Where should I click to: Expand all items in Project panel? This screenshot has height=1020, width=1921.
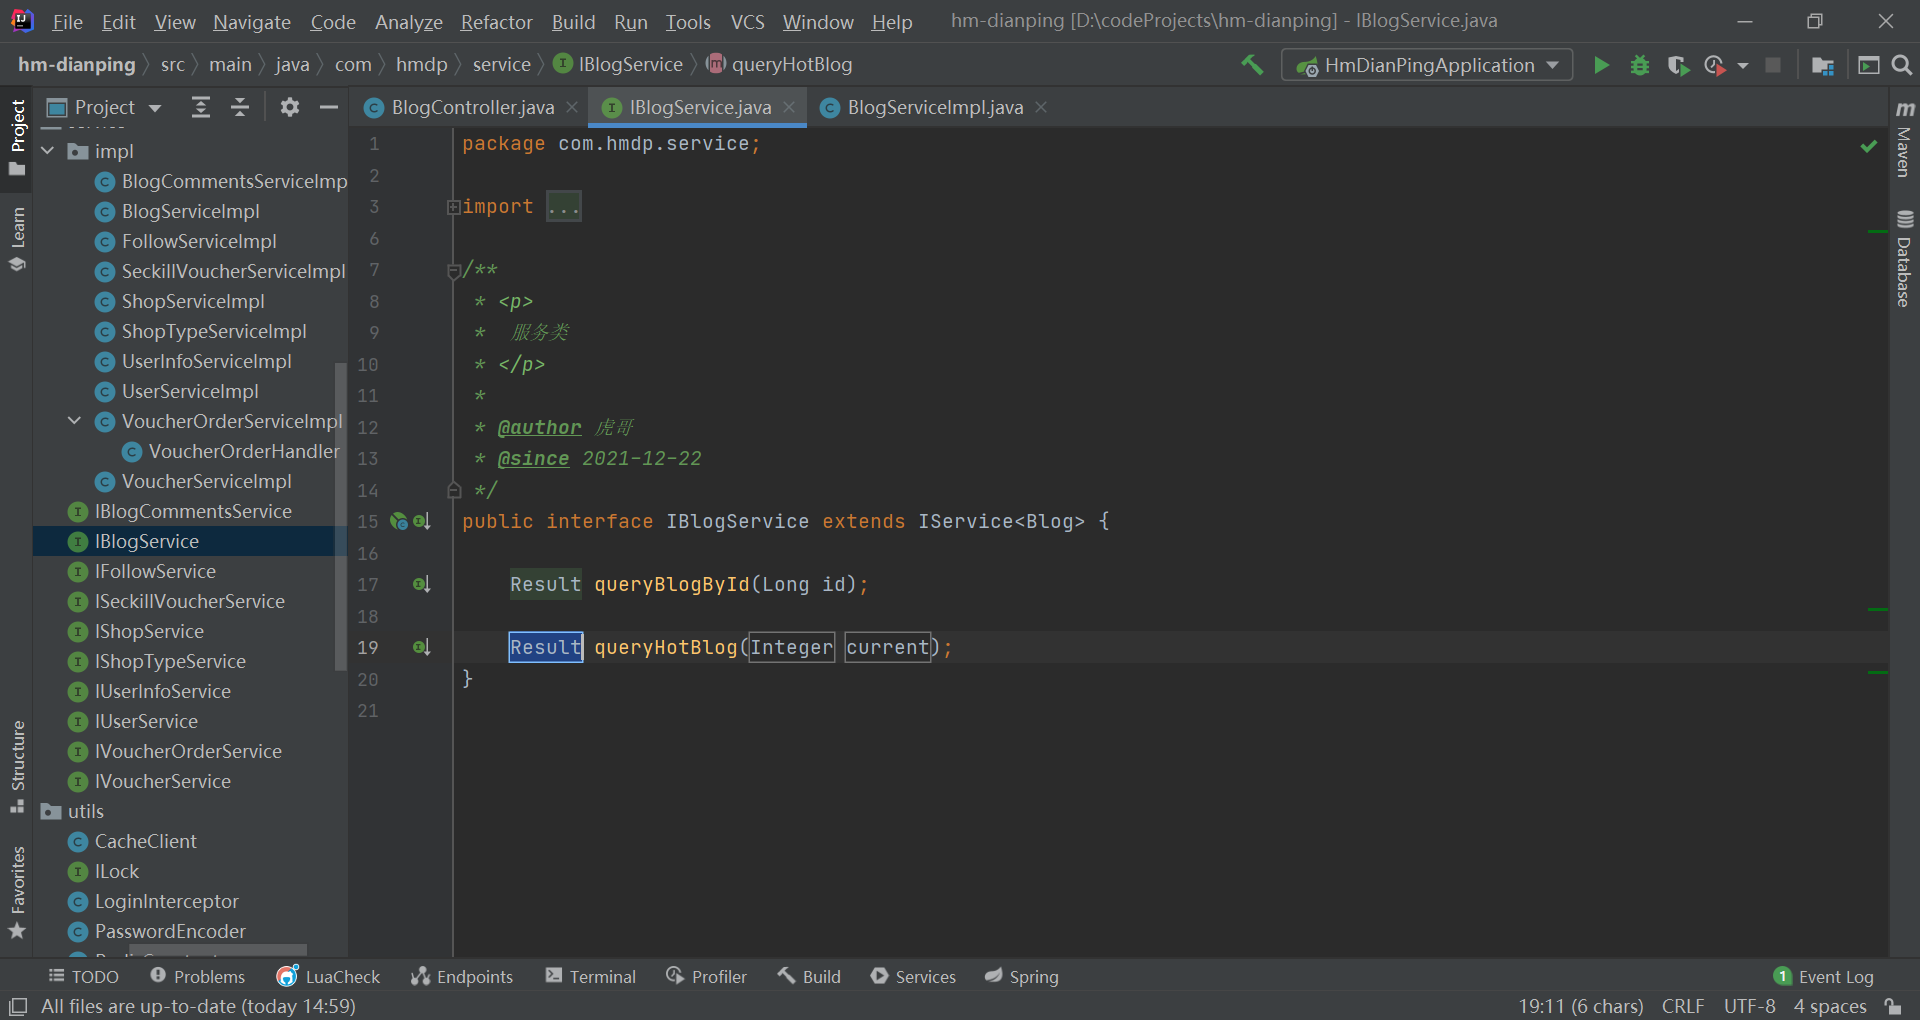[201, 107]
